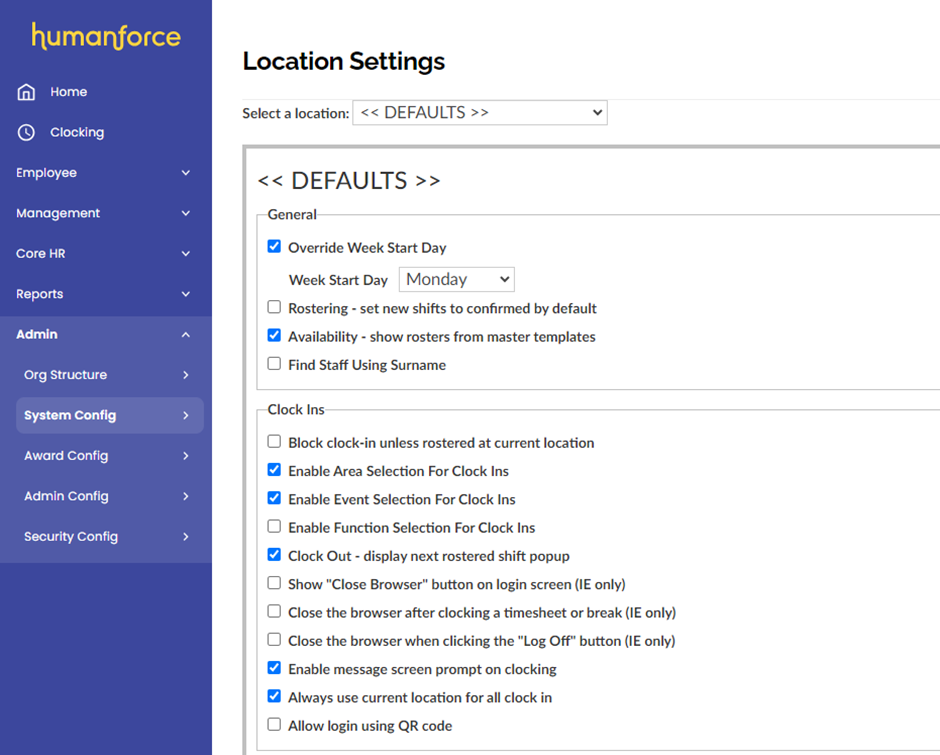Uncheck Availability show rosters from templates
The image size is (940, 755).
[x=274, y=335]
